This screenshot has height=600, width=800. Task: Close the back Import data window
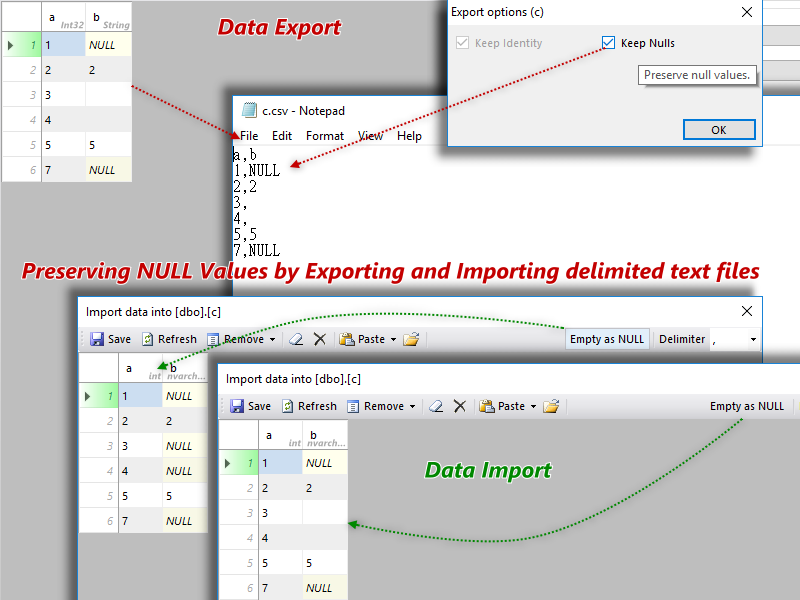tap(746, 311)
